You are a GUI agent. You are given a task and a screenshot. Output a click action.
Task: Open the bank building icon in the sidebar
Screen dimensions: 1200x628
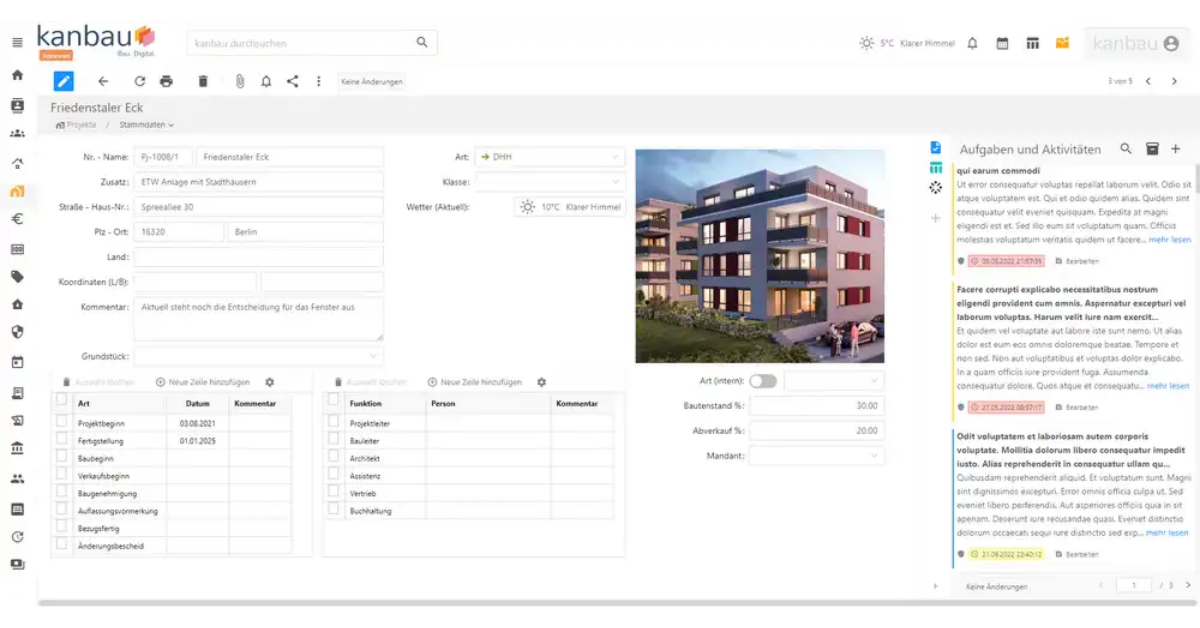point(17,450)
